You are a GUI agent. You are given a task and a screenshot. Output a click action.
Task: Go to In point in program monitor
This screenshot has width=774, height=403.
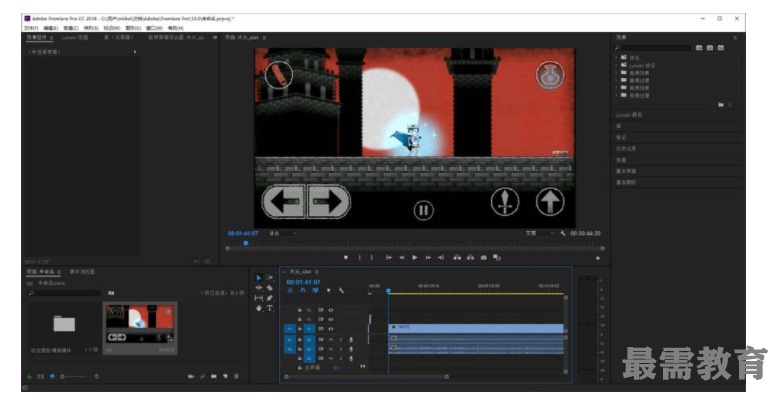tap(389, 257)
